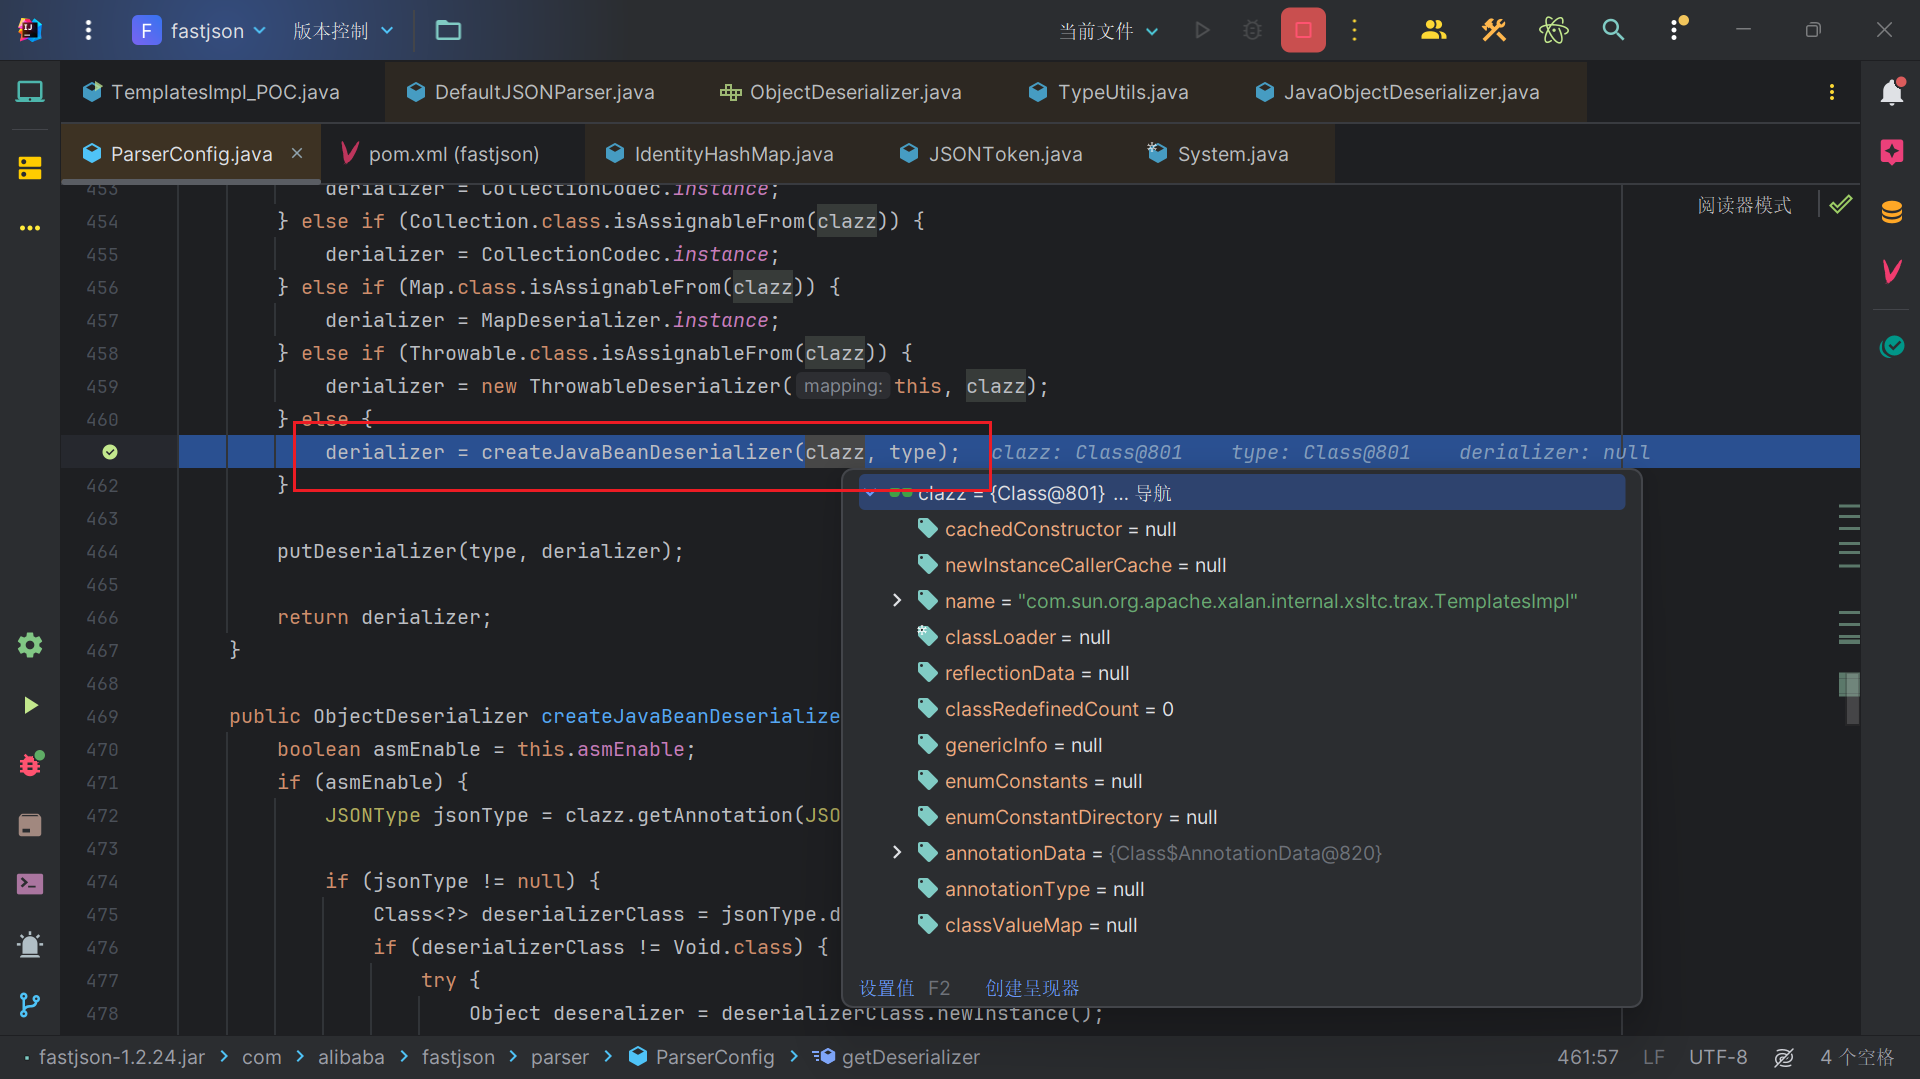Select the classRedefinedCount = 0 row
Viewport: 1920px width, 1079px height.
(1241, 709)
